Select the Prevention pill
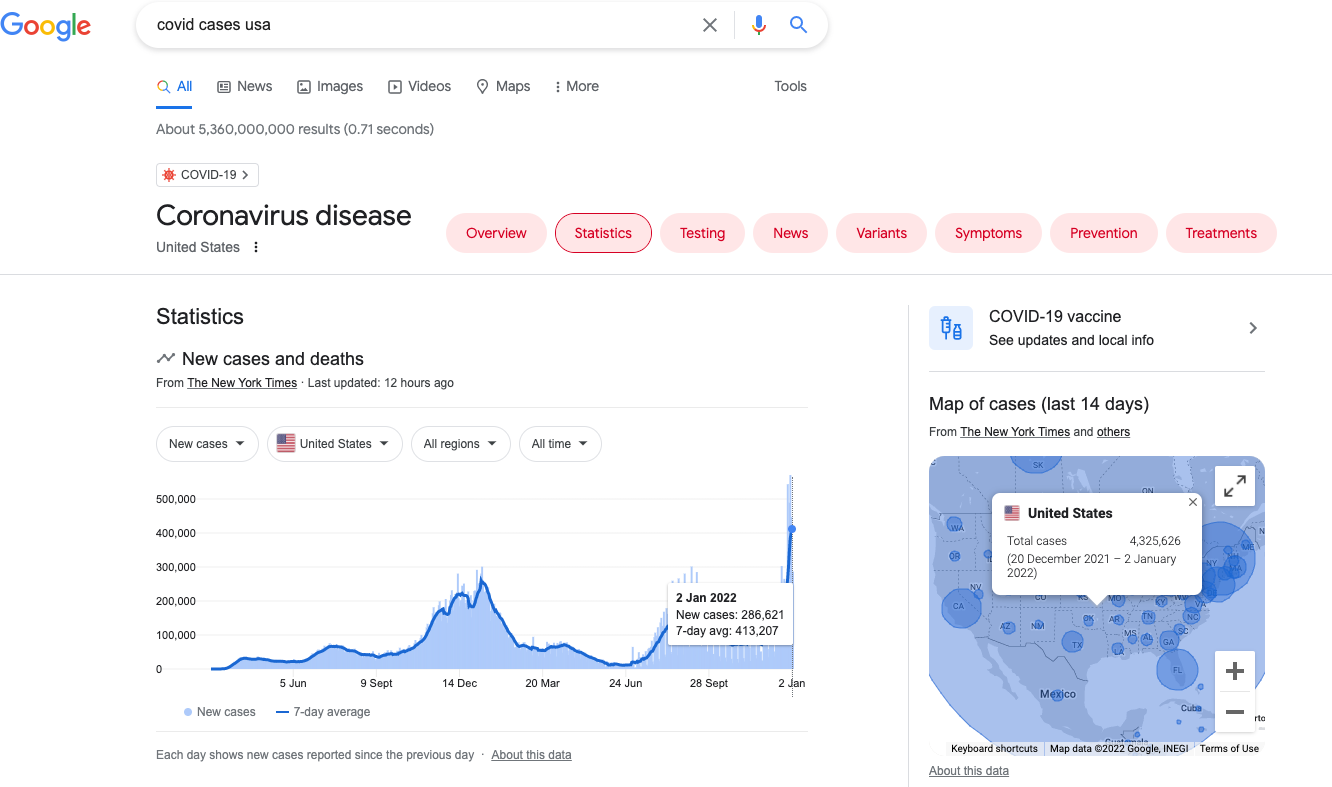1332x787 pixels. click(1104, 233)
